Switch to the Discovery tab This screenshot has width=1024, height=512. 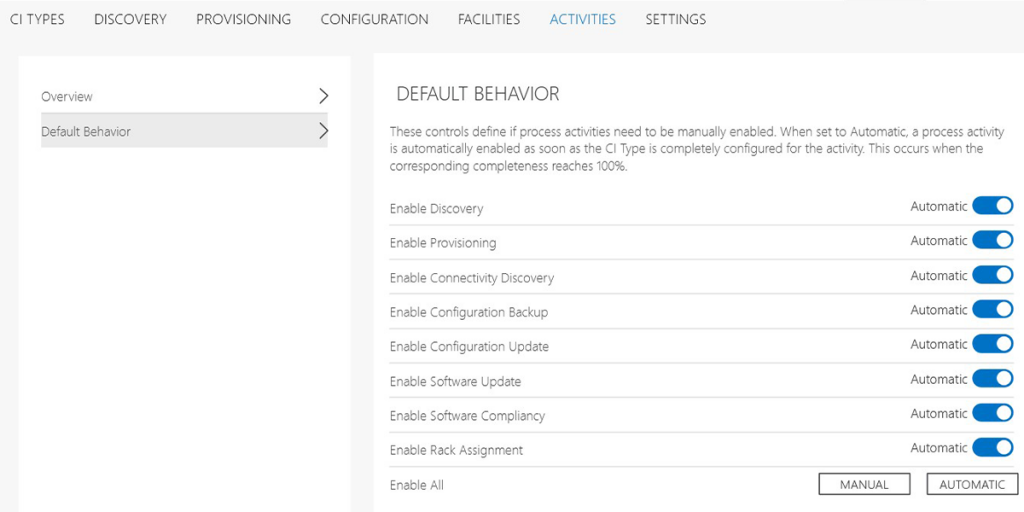130,19
